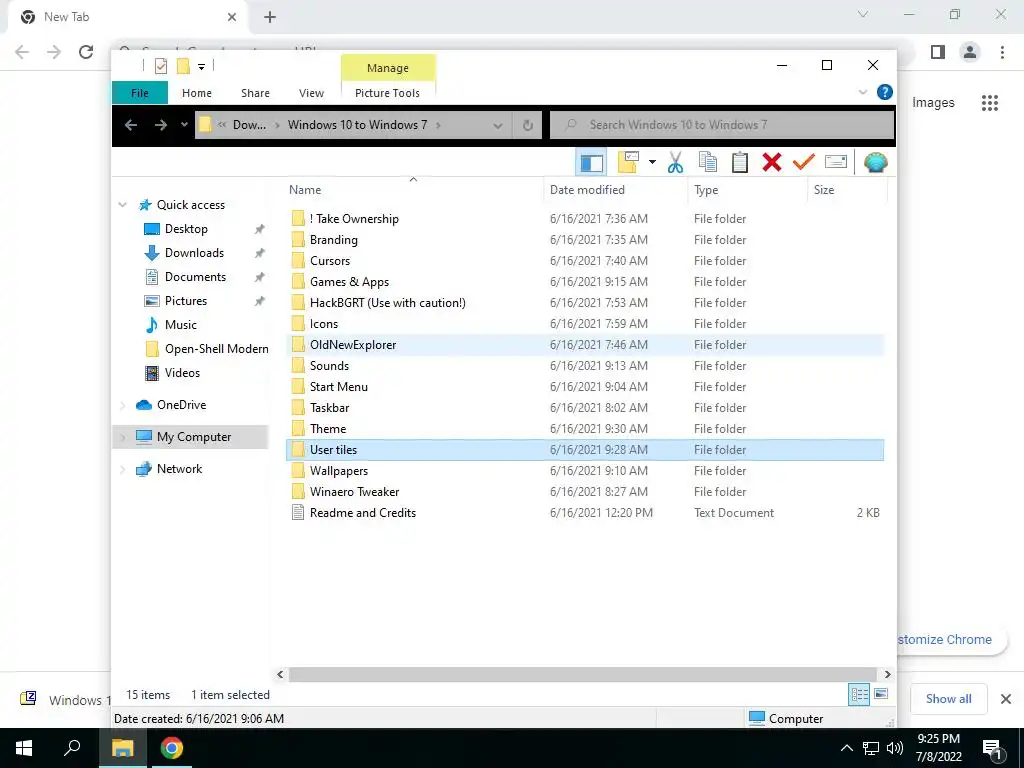
Task: Switch to the Share ribbon tab
Action: [x=255, y=93]
